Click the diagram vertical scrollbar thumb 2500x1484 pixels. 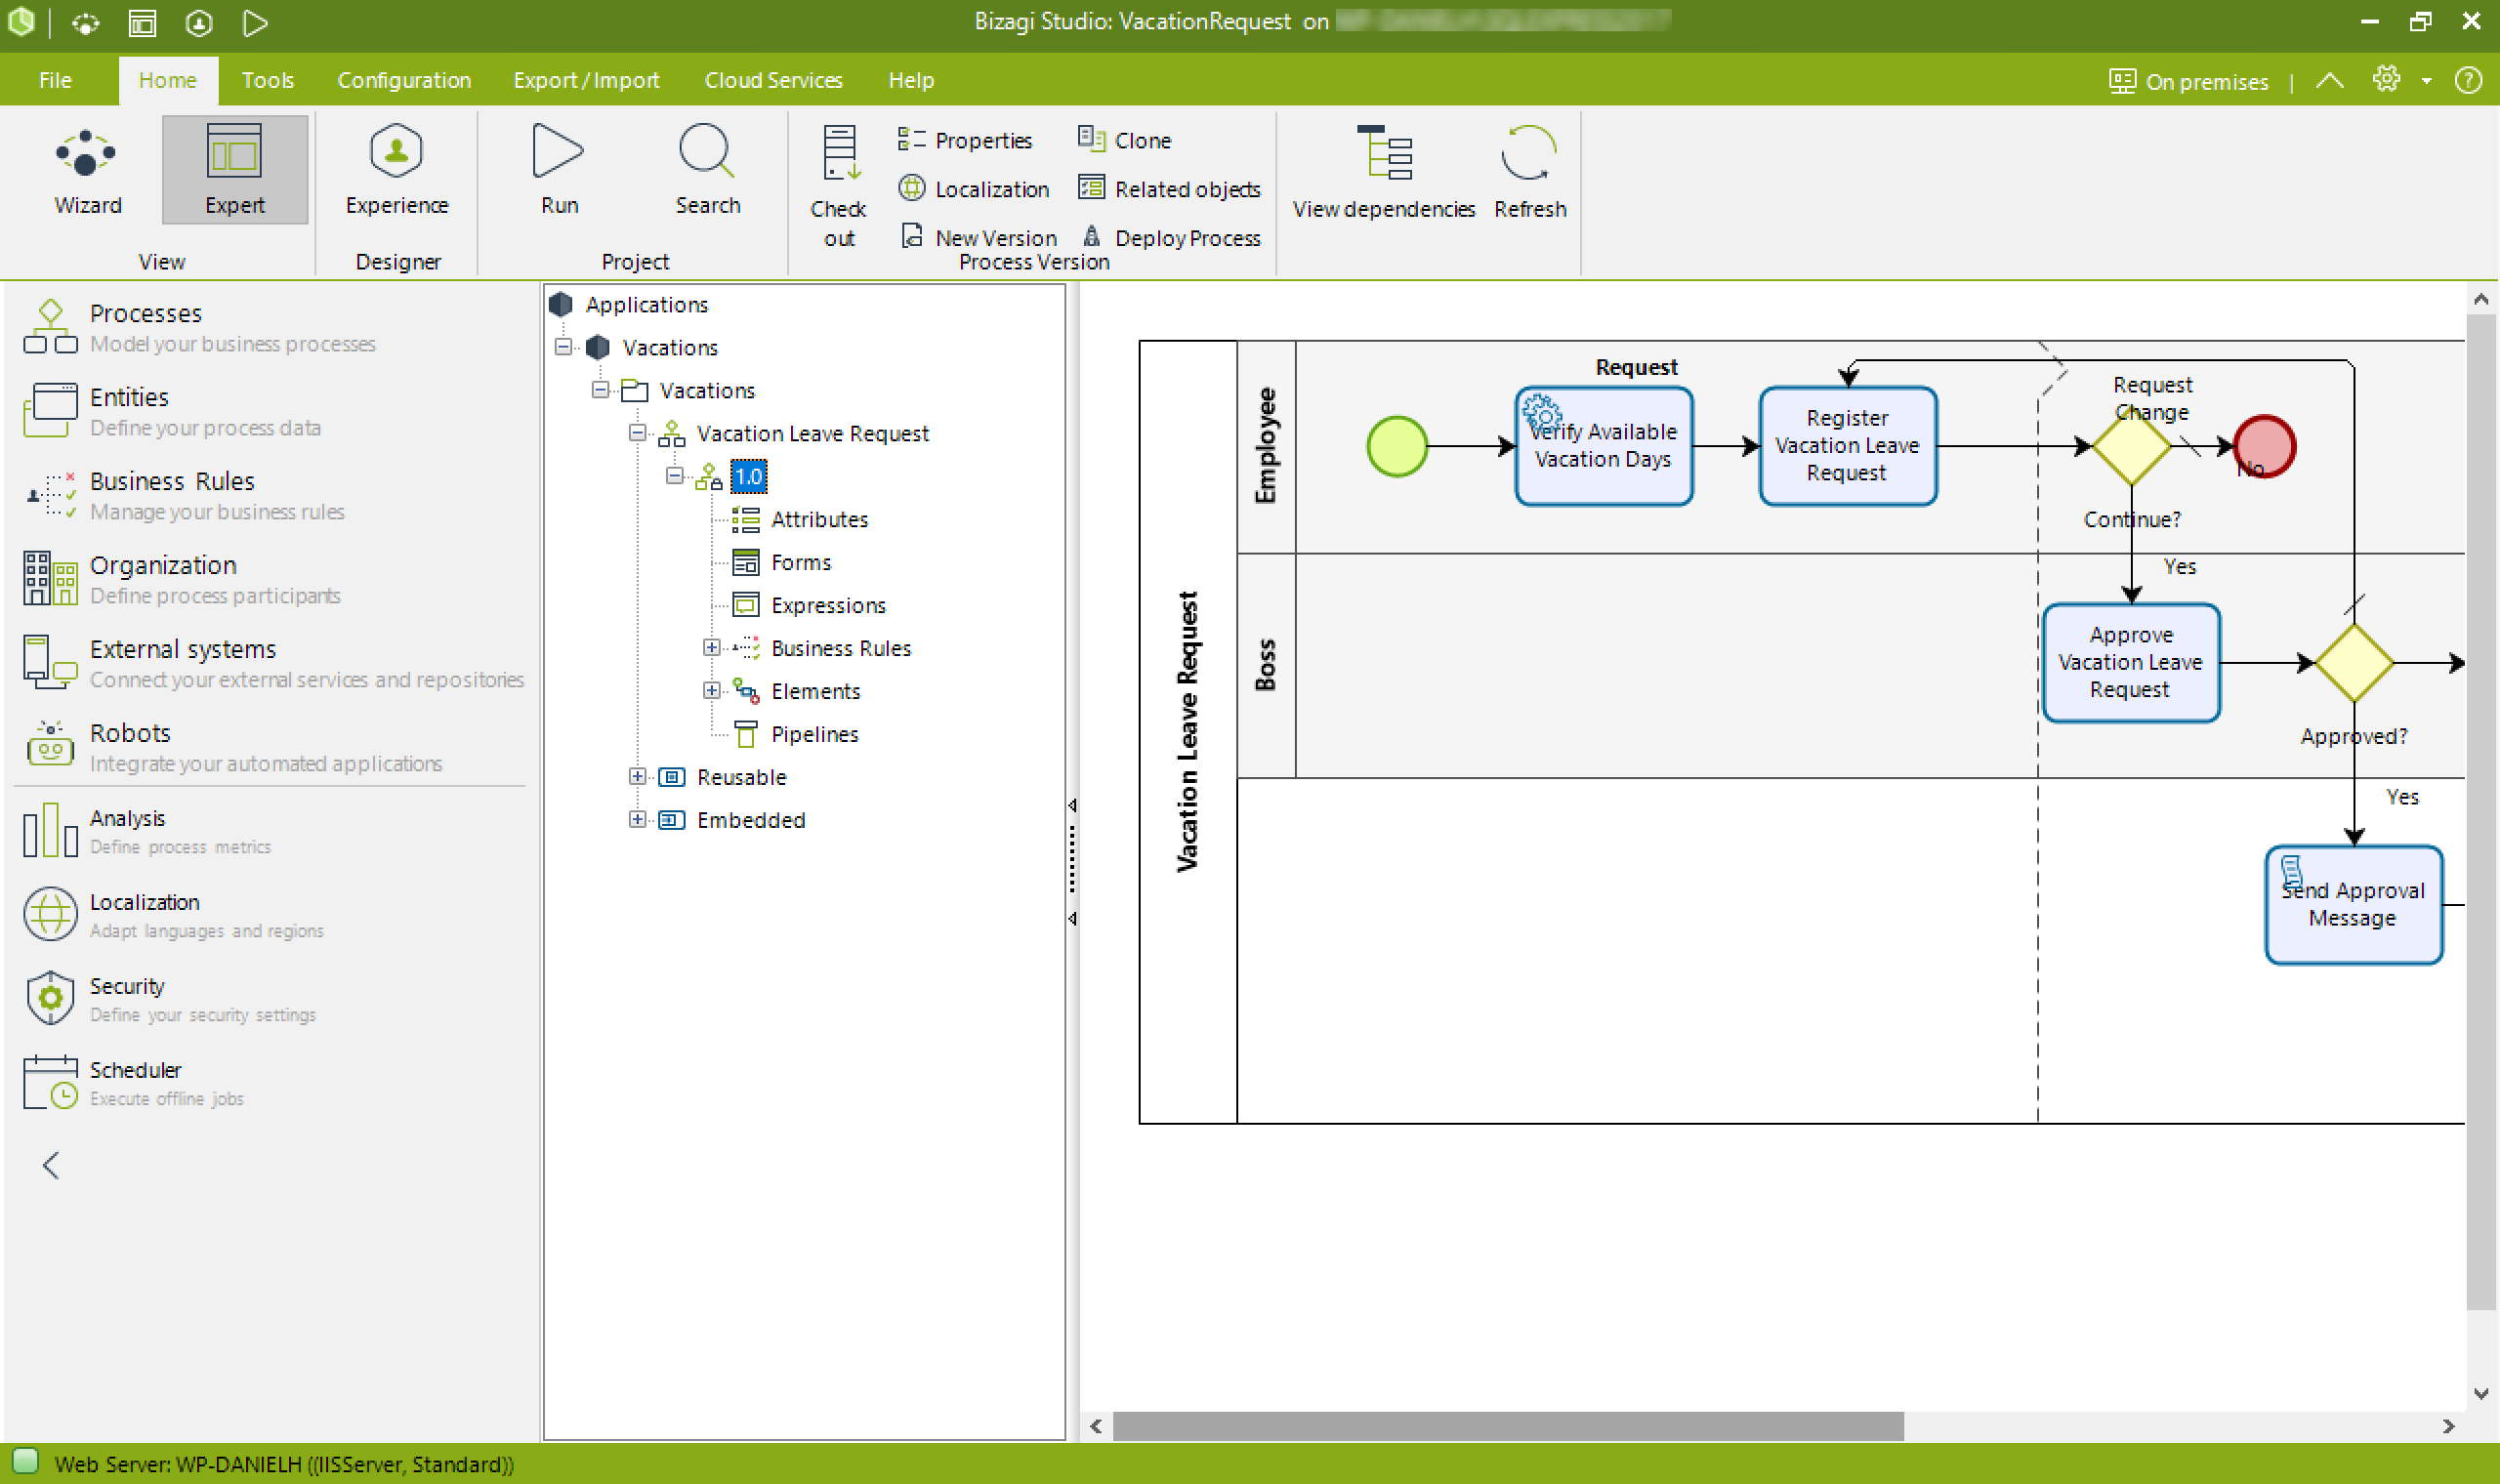[2481, 812]
